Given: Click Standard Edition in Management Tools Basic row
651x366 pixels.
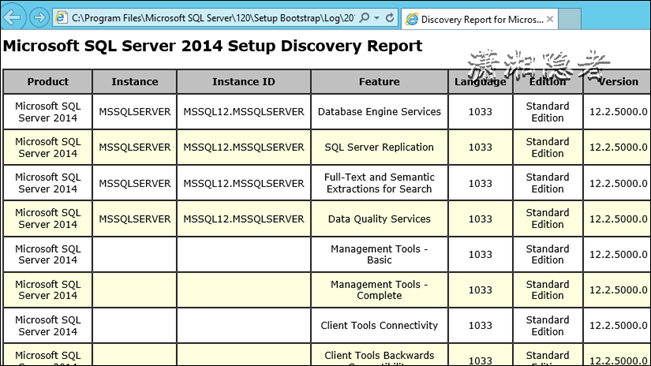Looking at the screenshot, I should 548,254.
